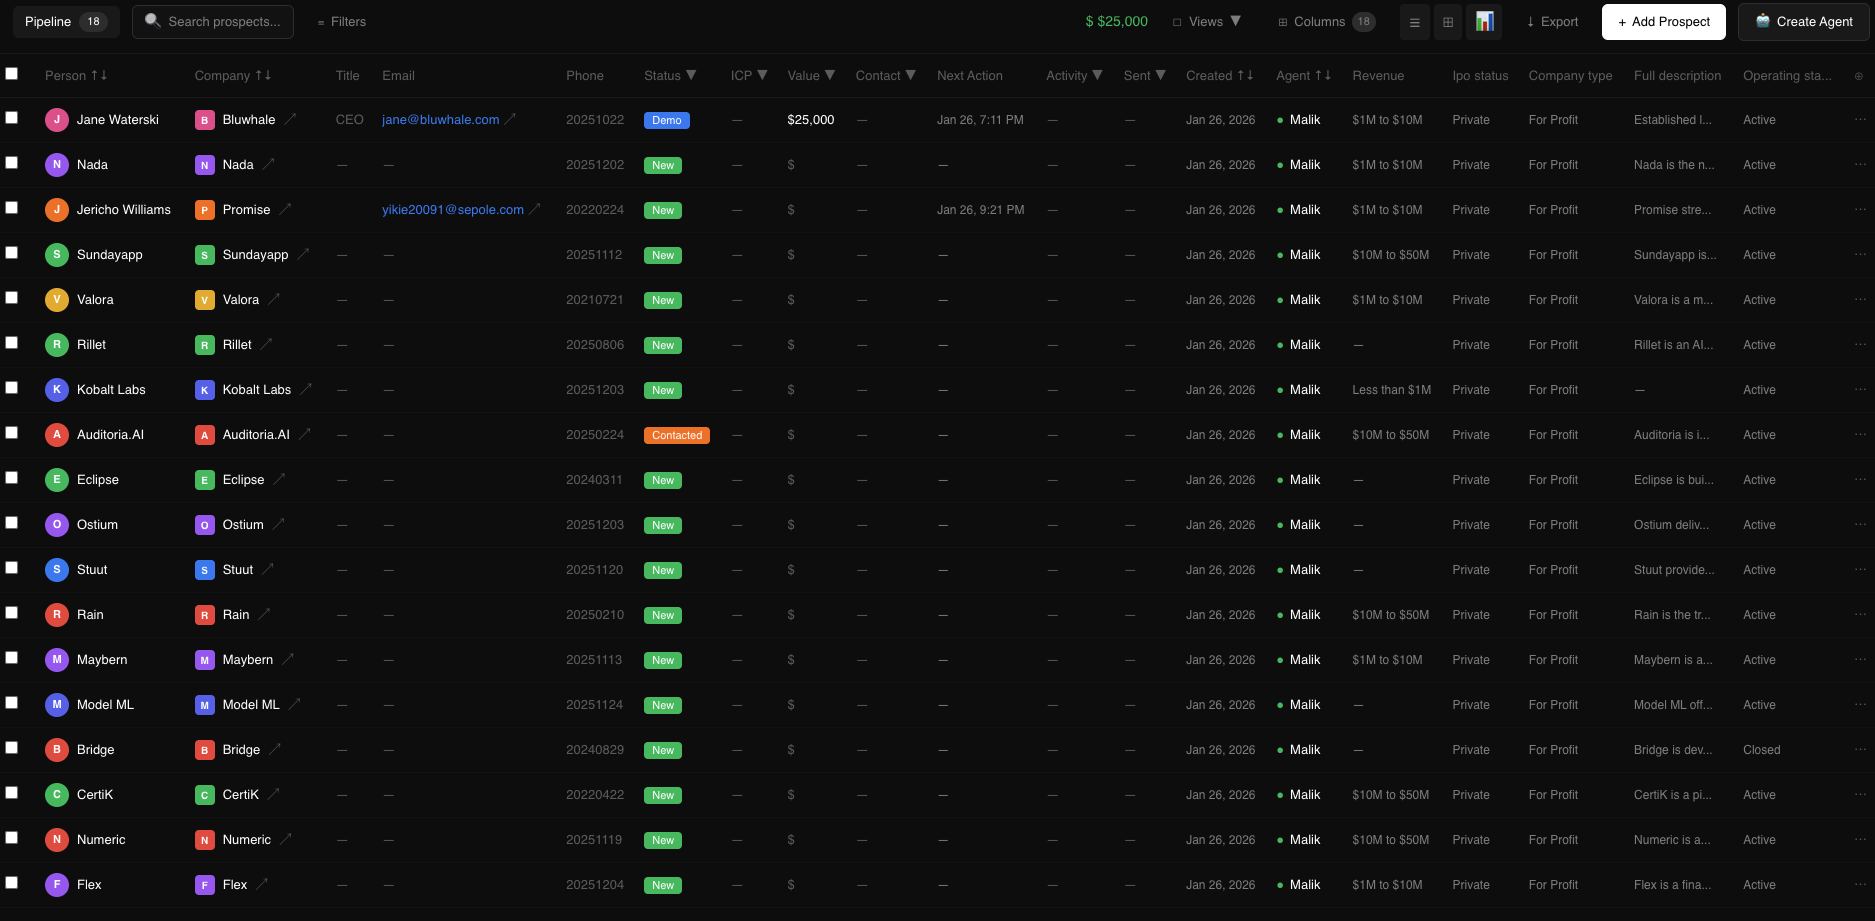
Task: Open the Filters panel
Action: coord(341,21)
